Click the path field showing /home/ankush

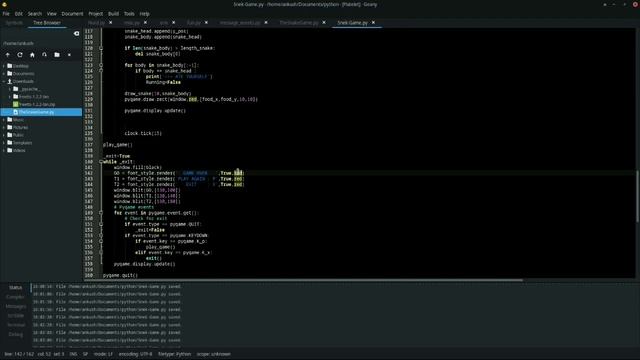click(41, 43)
